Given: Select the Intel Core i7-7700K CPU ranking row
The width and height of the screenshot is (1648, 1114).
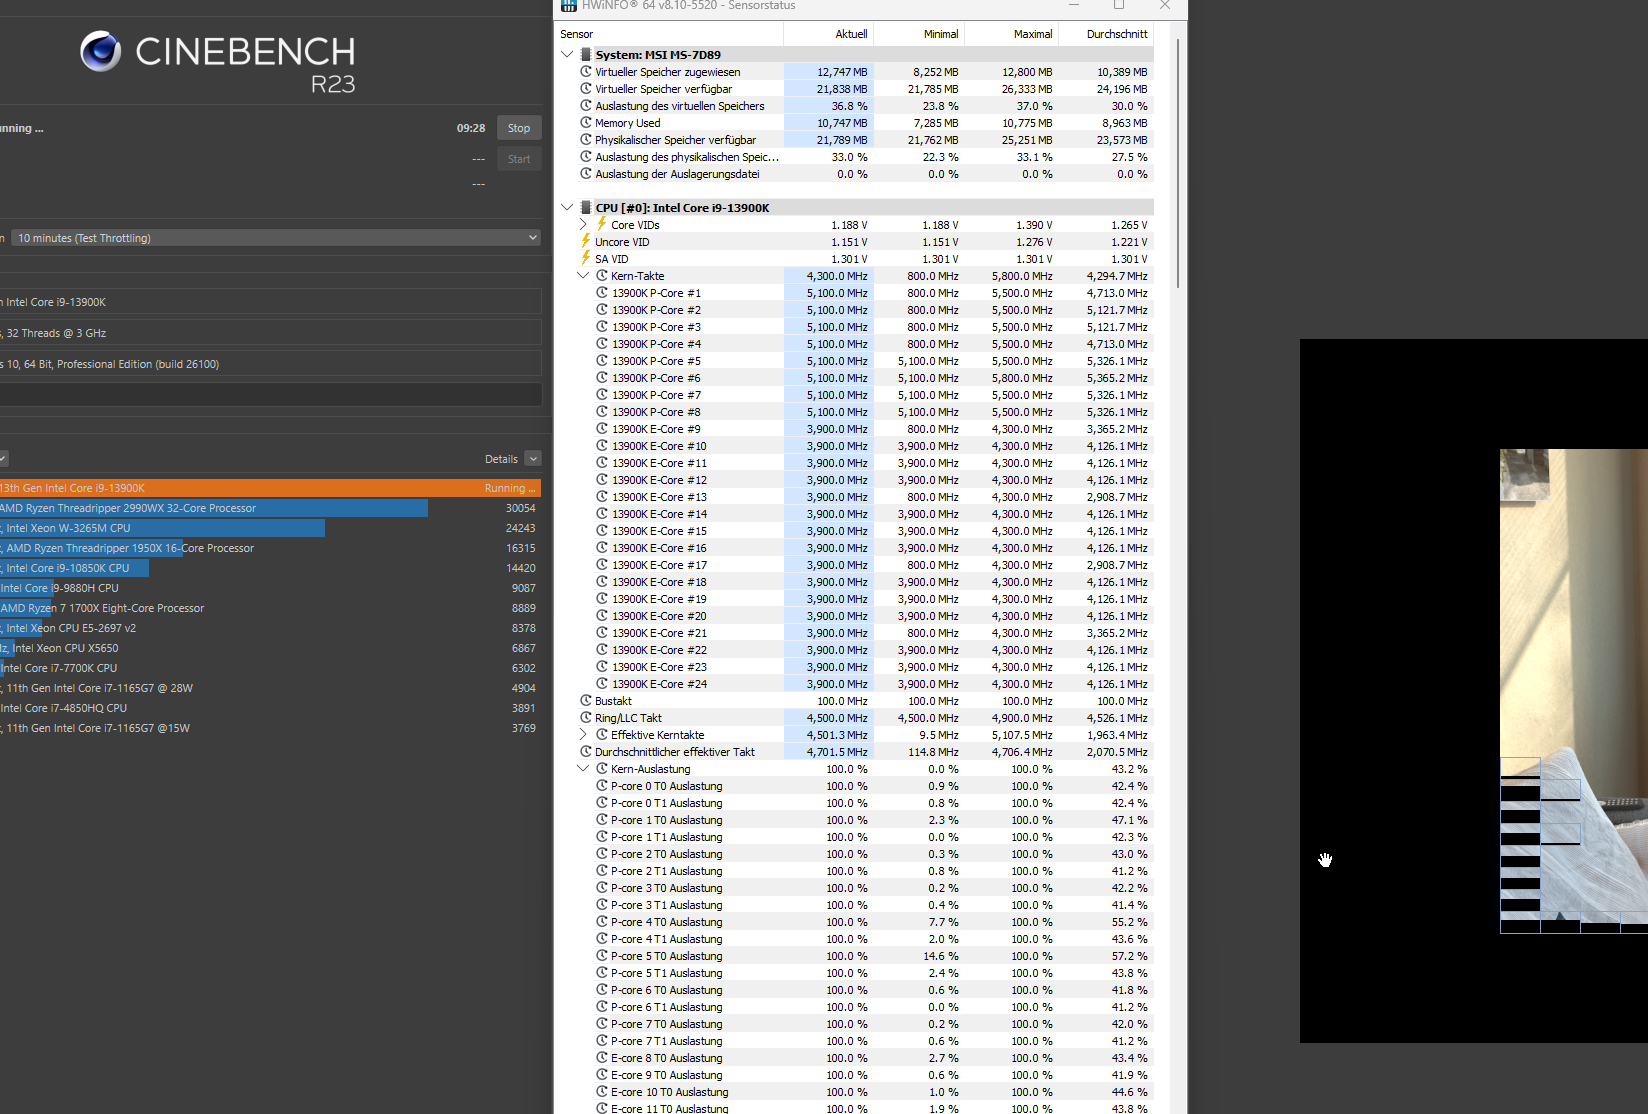Looking at the screenshot, I should 270,668.
